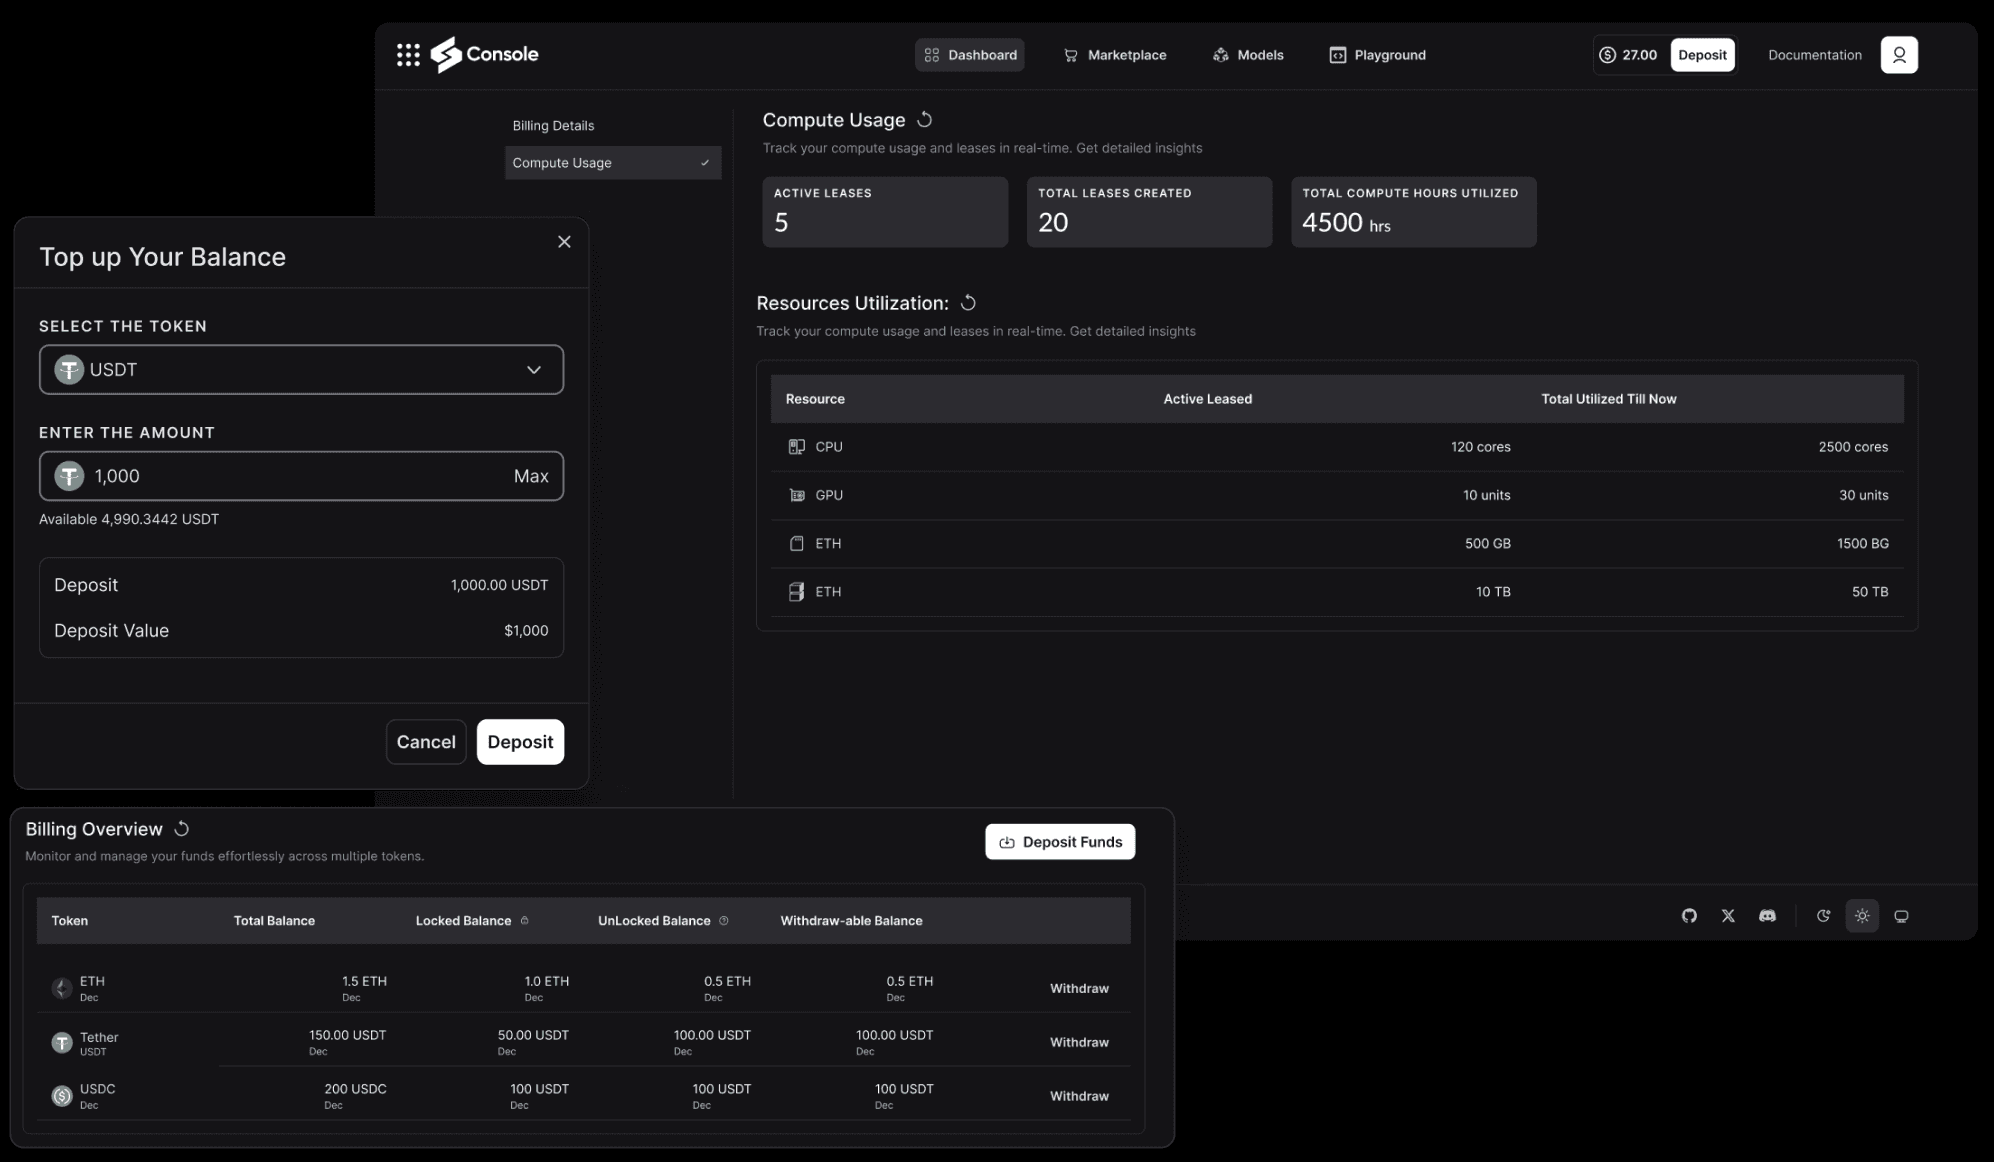Open the X (Twitter) link icon
Screen dimensions: 1994x1162
1728,916
